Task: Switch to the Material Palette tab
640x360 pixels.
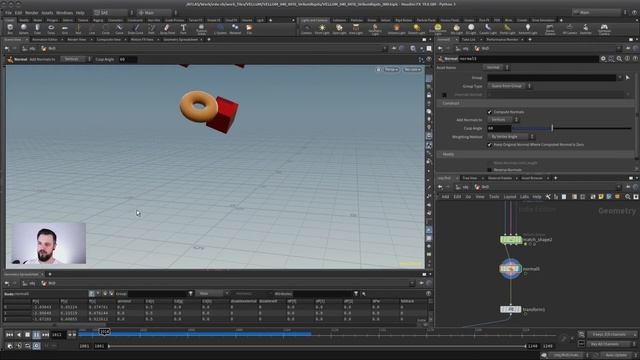Action: coord(500,178)
